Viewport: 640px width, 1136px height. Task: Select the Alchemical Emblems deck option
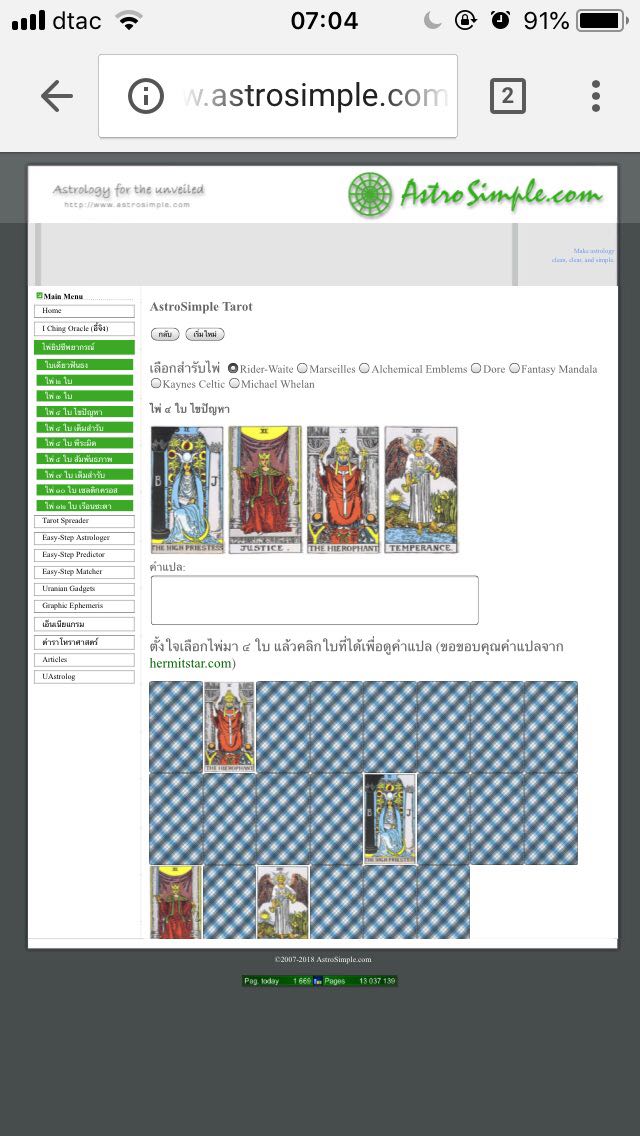365,368
